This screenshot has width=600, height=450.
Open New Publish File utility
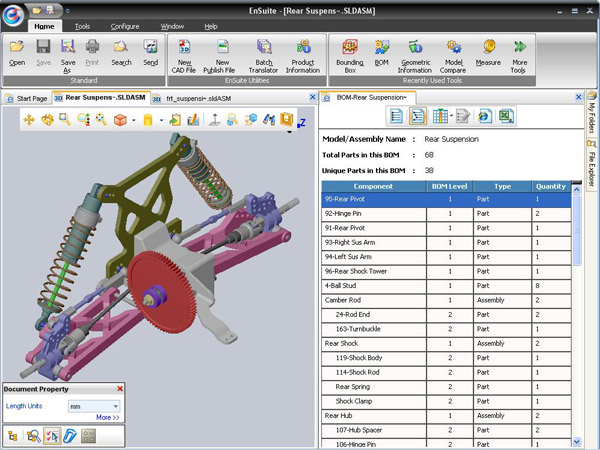222,56
